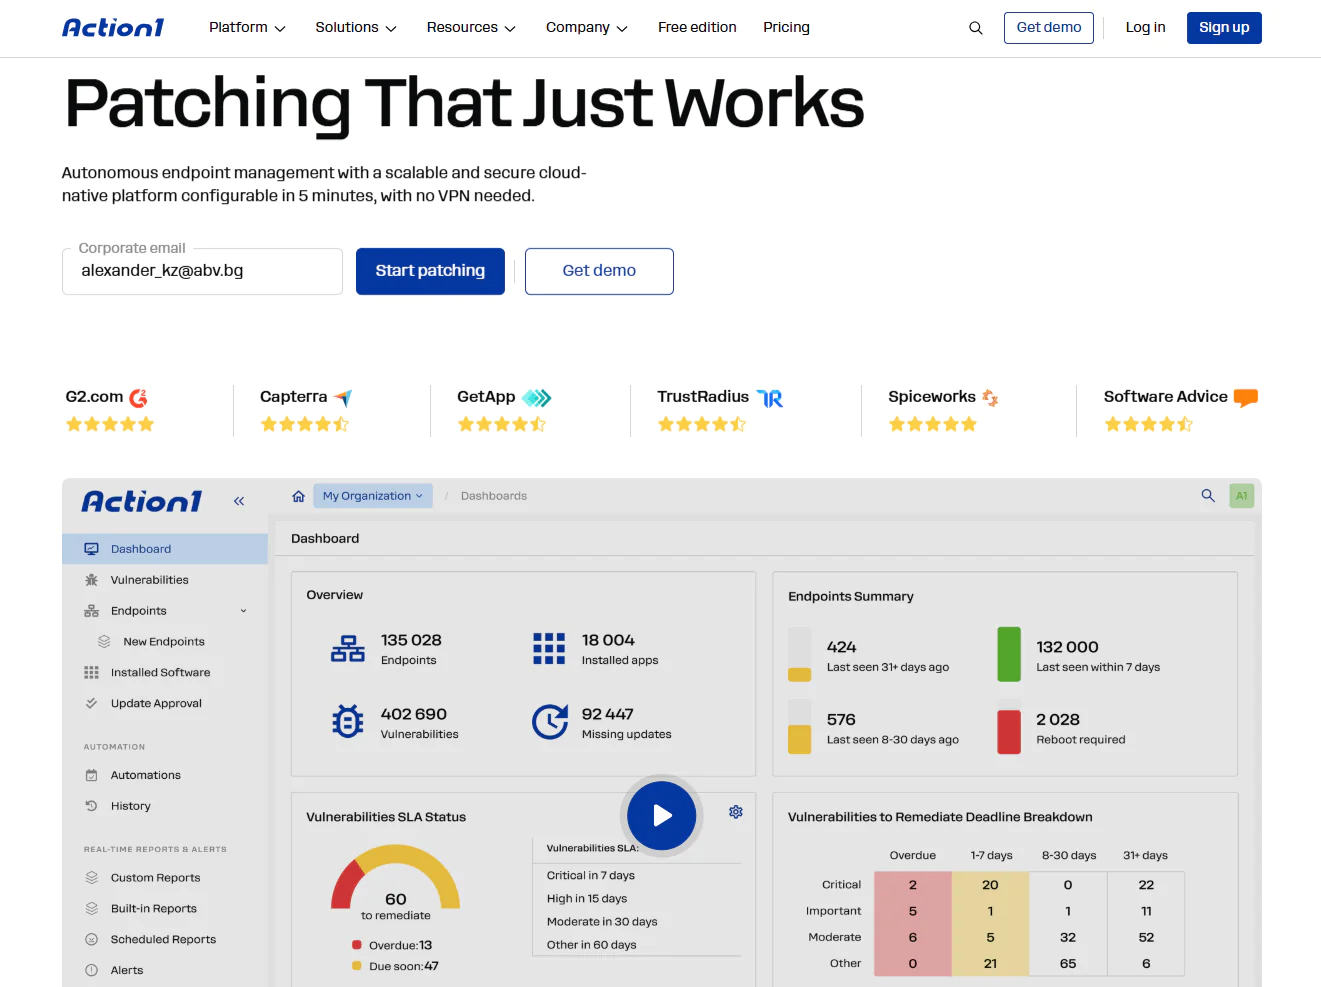The height and width of the screenshot is (987, 1321).
Task: Play the dashboard demo video
Action: coord(662,816)
